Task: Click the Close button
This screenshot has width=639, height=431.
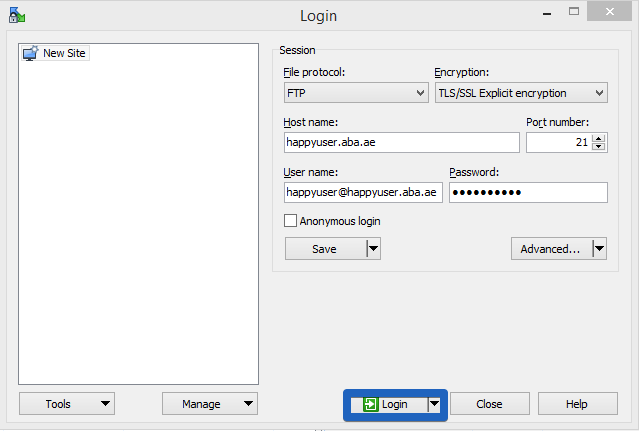Action: [x=489, y=404]
